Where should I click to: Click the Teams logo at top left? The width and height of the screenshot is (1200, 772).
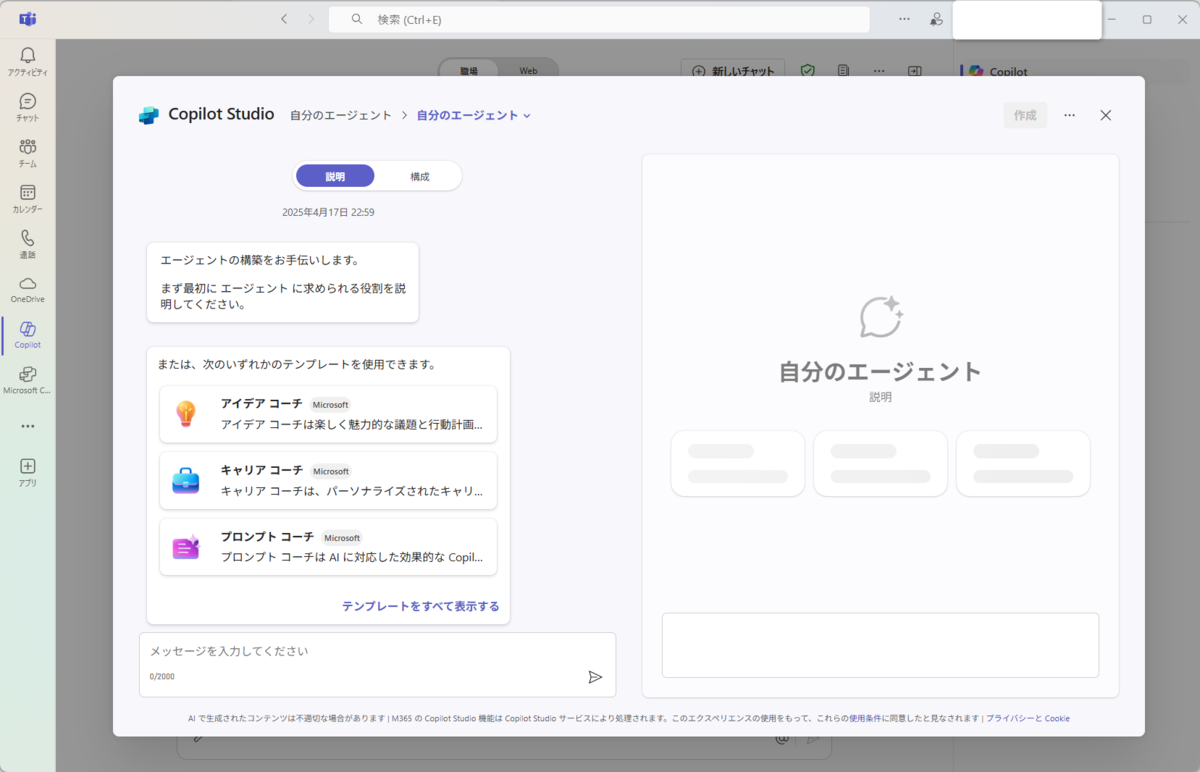[28, 19]
